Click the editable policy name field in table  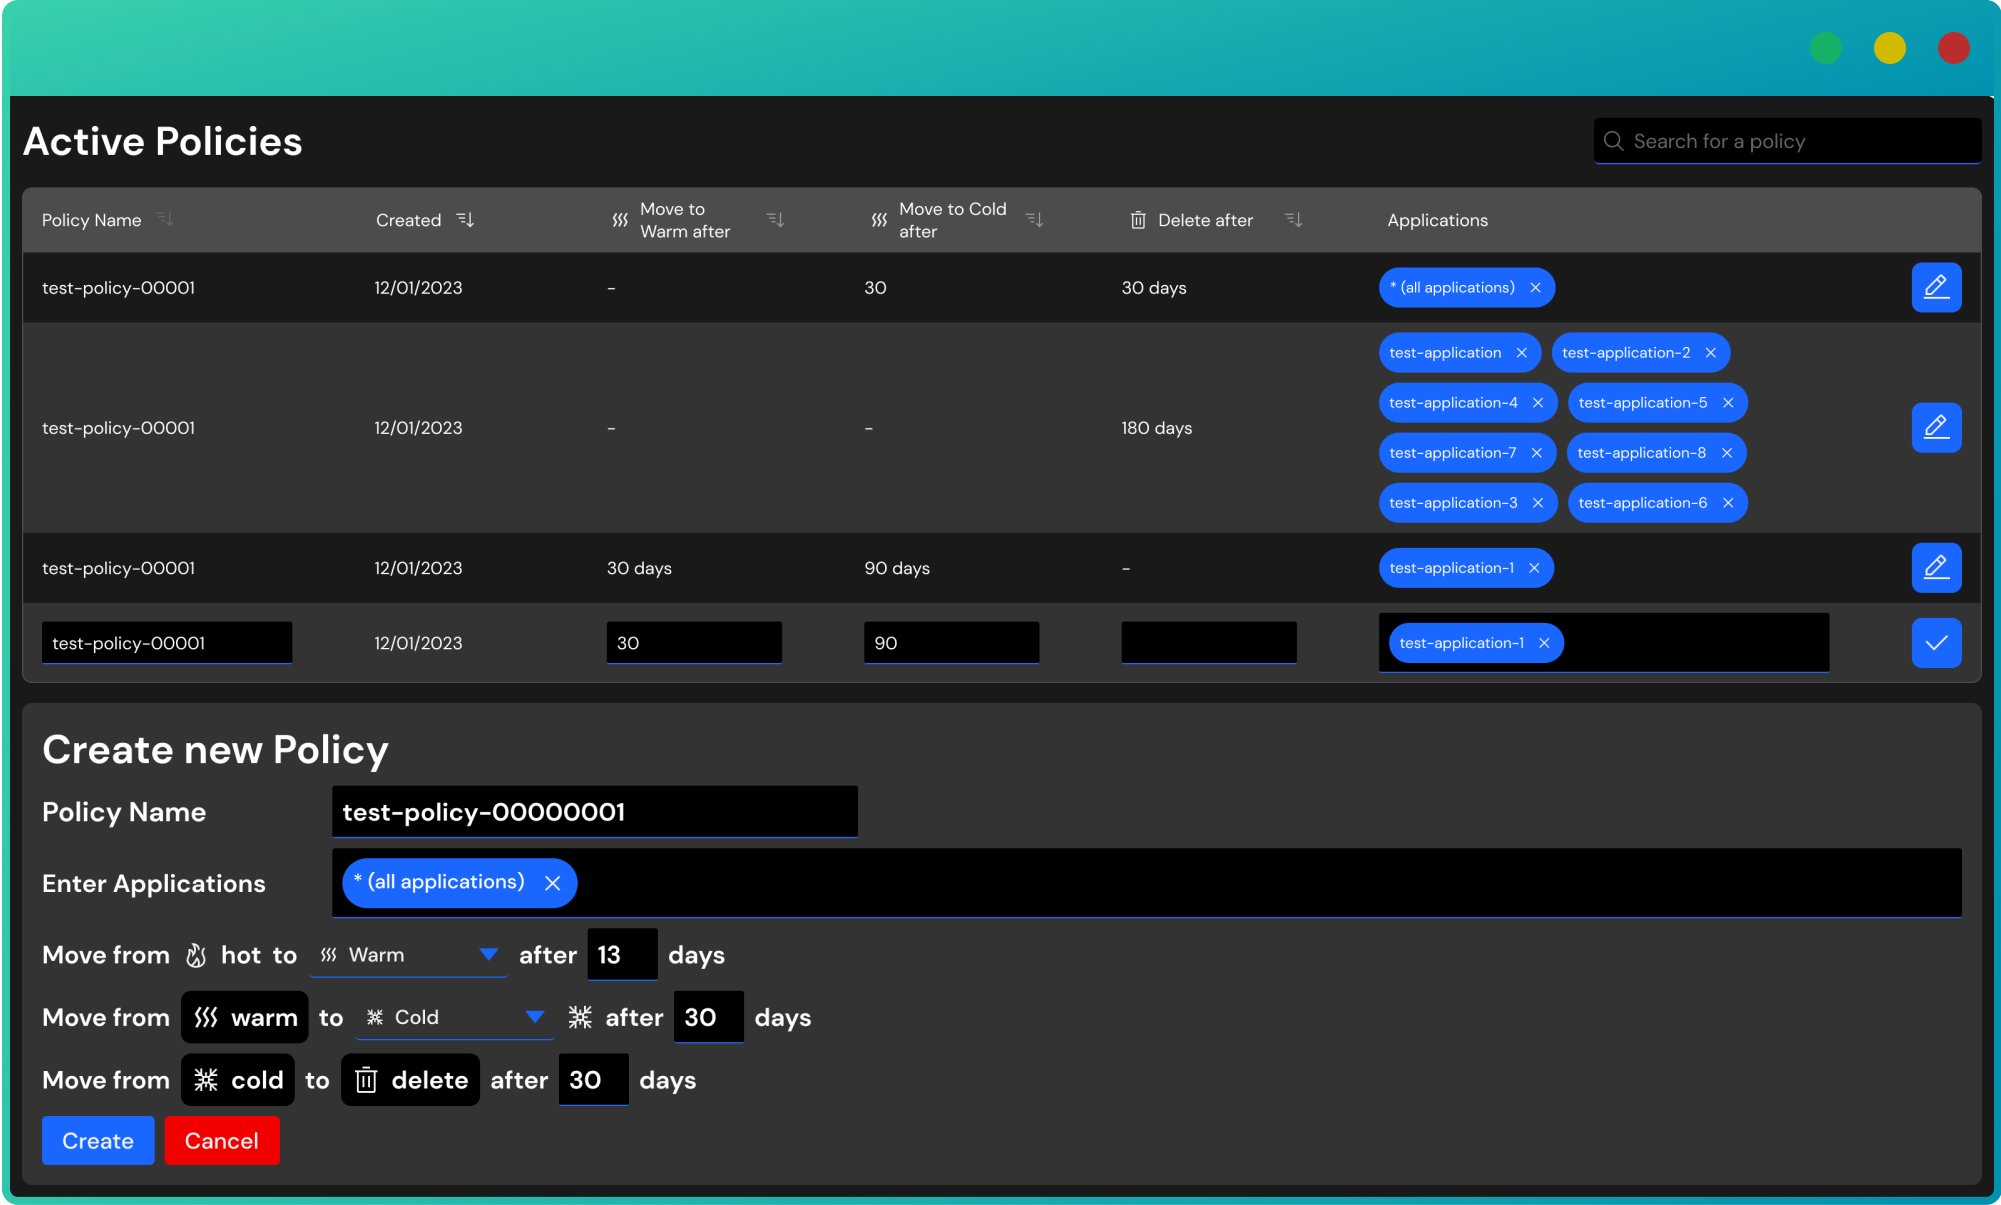click(x=167, y=643)
